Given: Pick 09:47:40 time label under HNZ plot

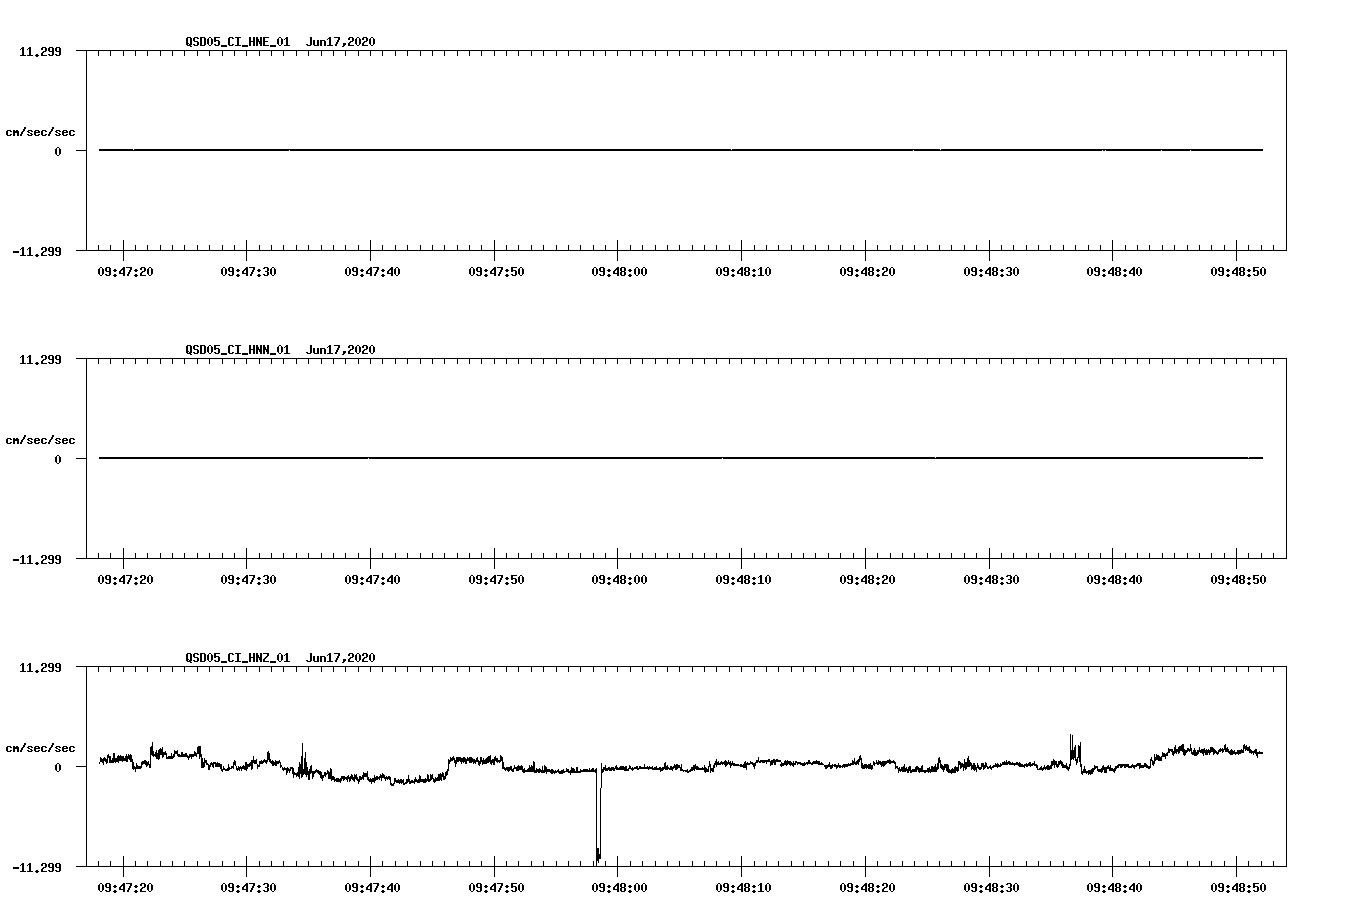Looking at the screenshot, I should click(x=372, y=888).
